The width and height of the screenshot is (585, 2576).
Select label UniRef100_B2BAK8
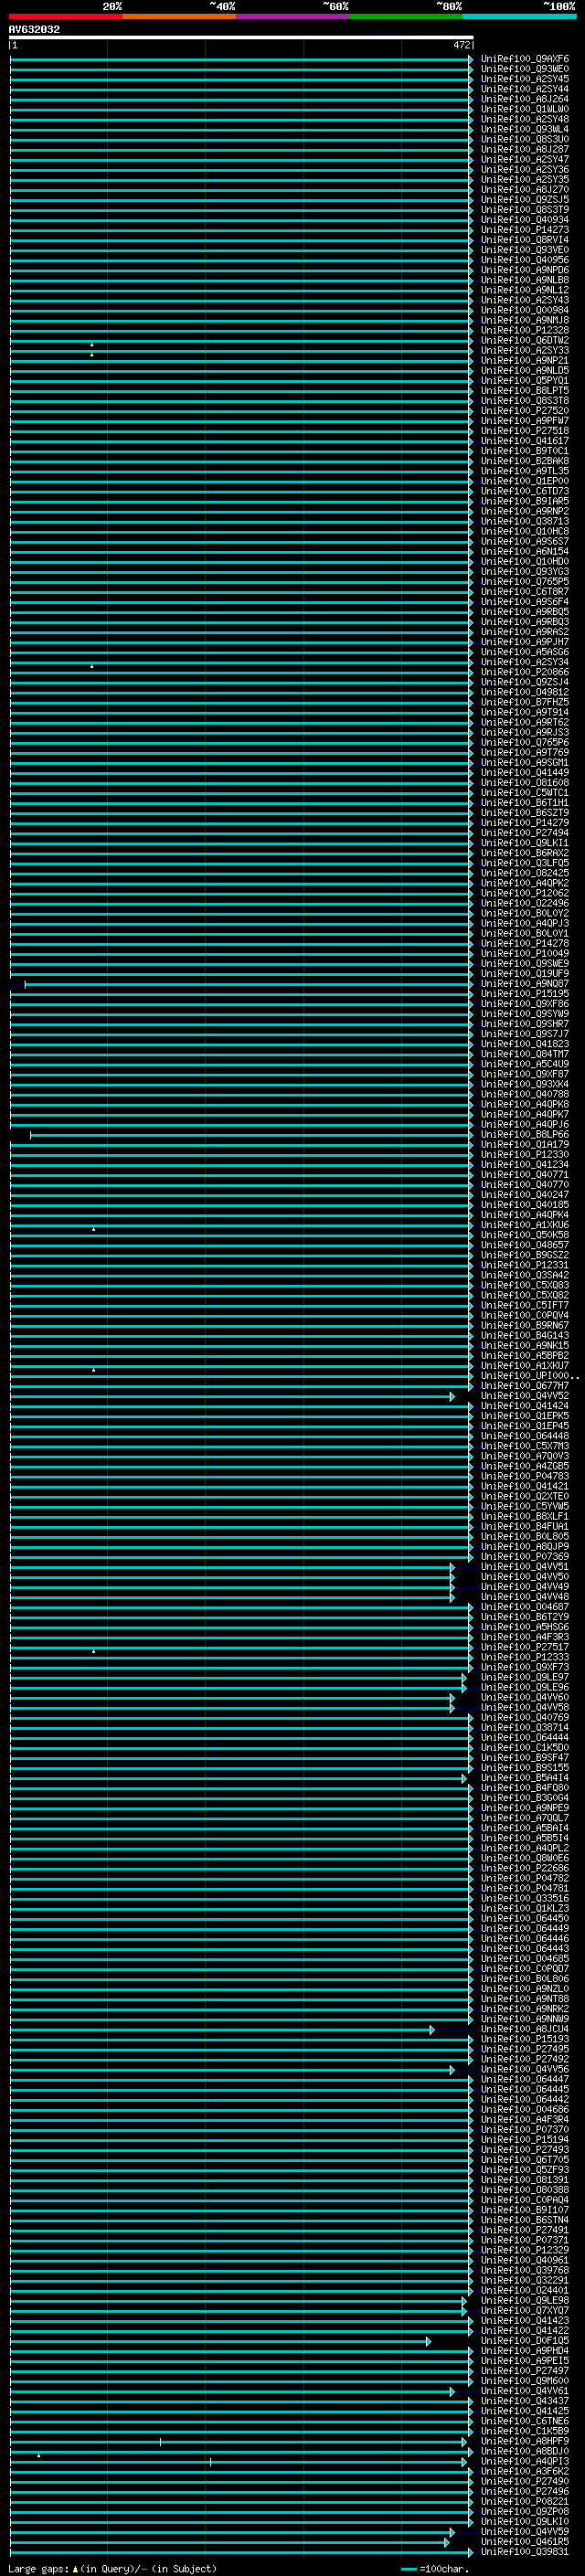point(524,461)
